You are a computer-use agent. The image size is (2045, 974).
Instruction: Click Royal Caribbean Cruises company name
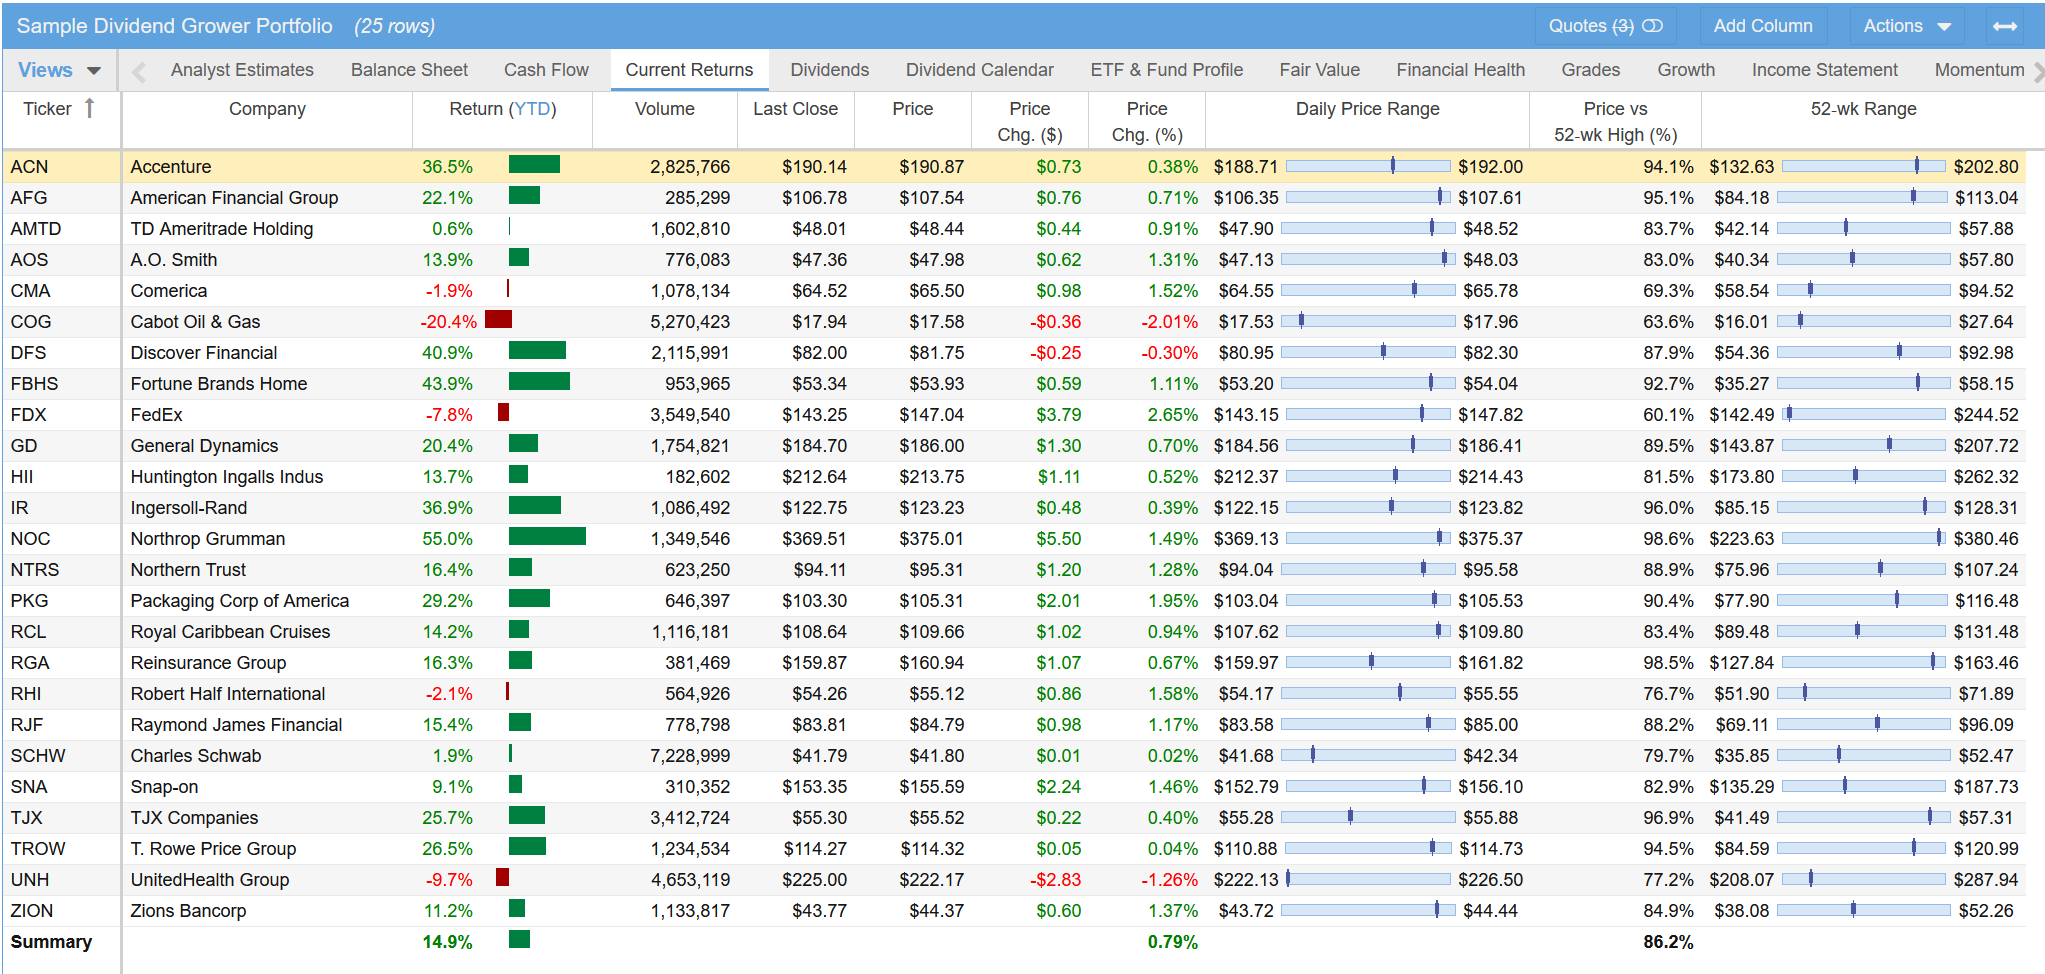(230, 632)
